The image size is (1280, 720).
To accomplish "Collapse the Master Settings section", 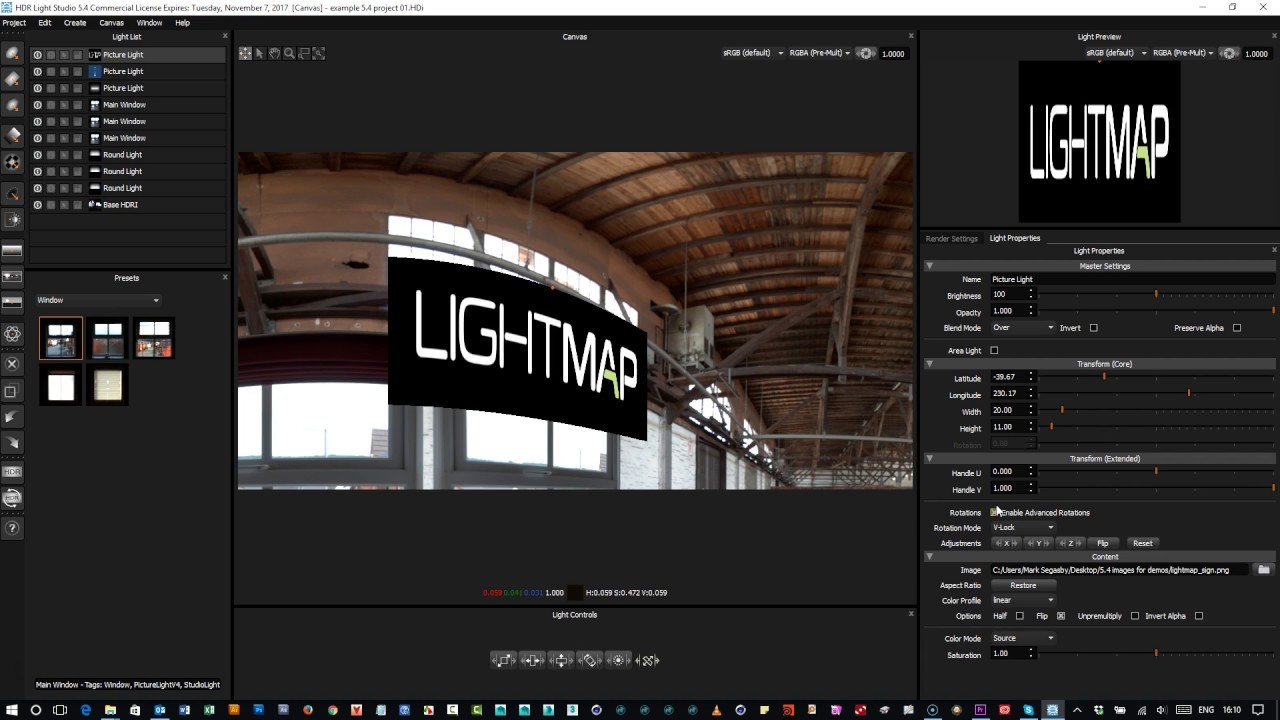I will tap(929, 266).
